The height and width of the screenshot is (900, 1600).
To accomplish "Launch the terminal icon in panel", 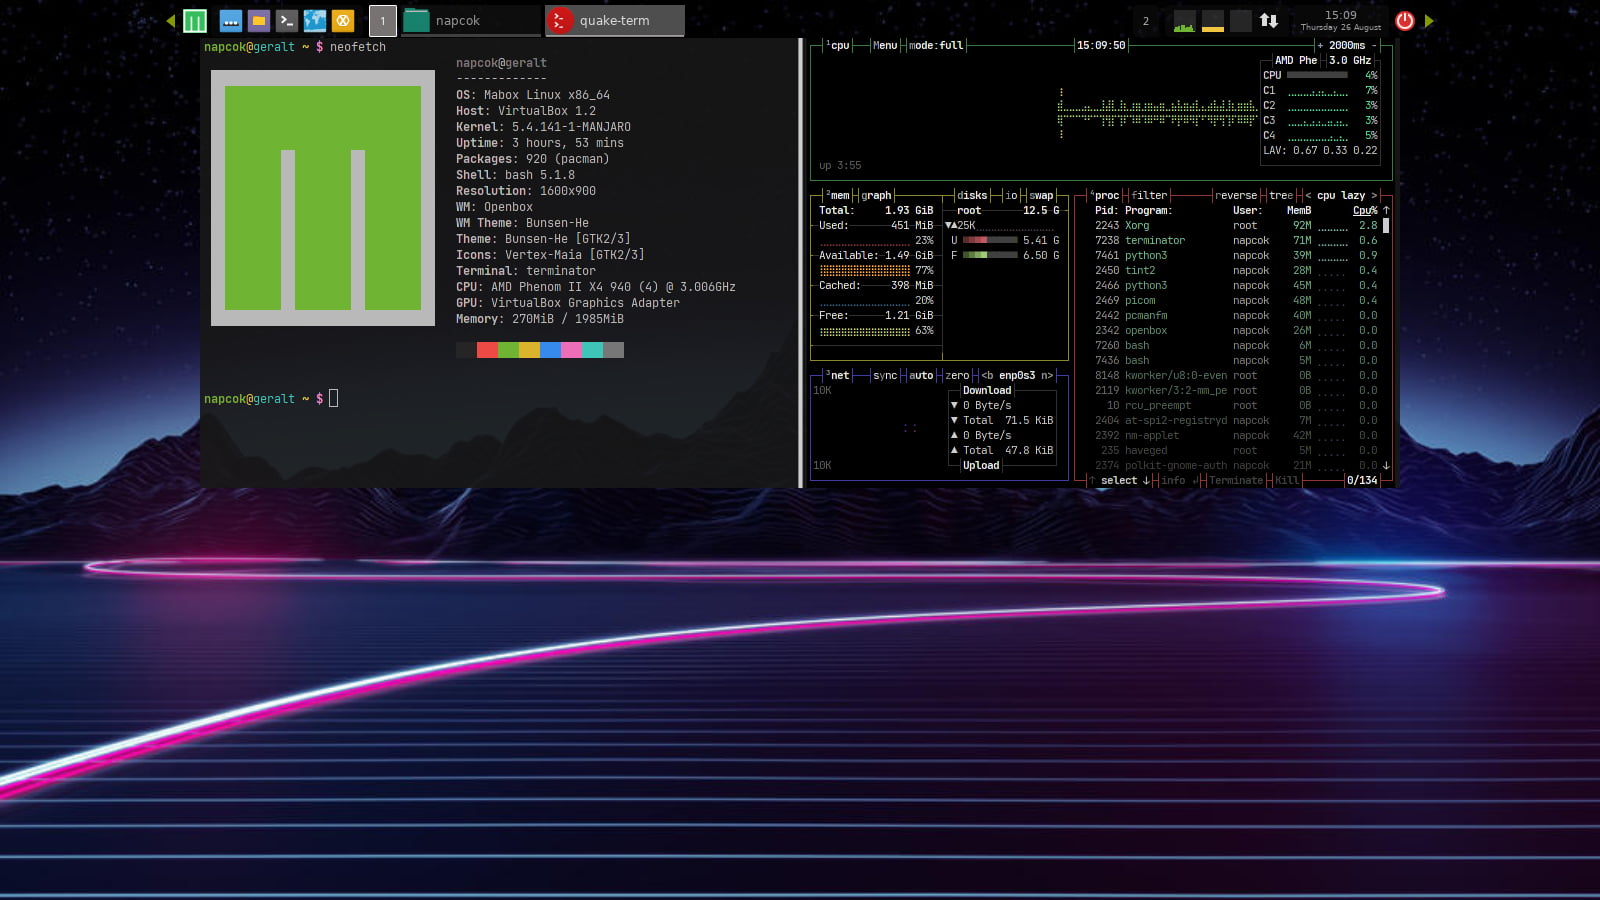I will point(286,20).
